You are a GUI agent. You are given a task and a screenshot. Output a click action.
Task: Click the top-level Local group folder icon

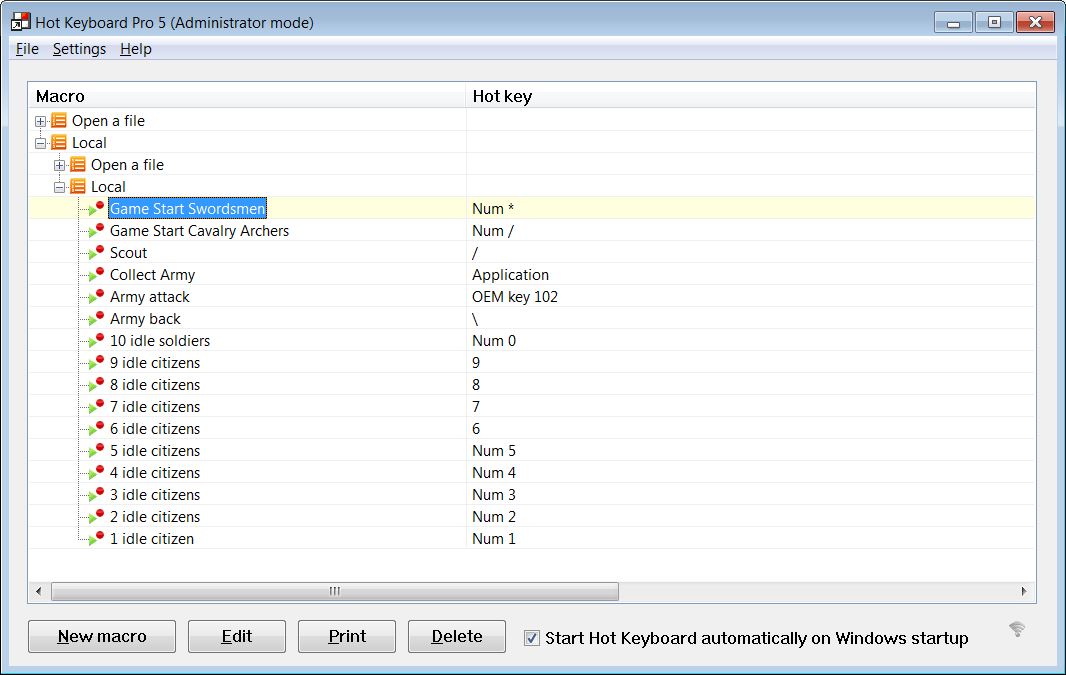(59, 143)
